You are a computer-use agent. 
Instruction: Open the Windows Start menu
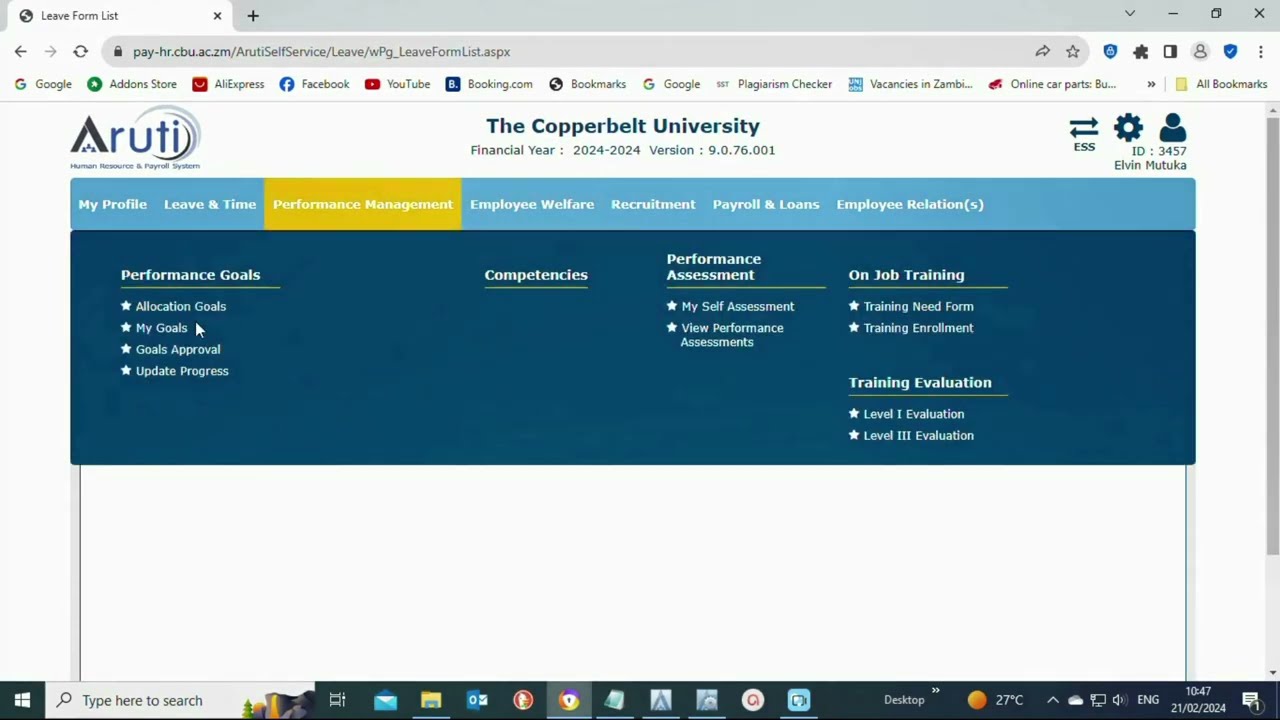point(22,700)
